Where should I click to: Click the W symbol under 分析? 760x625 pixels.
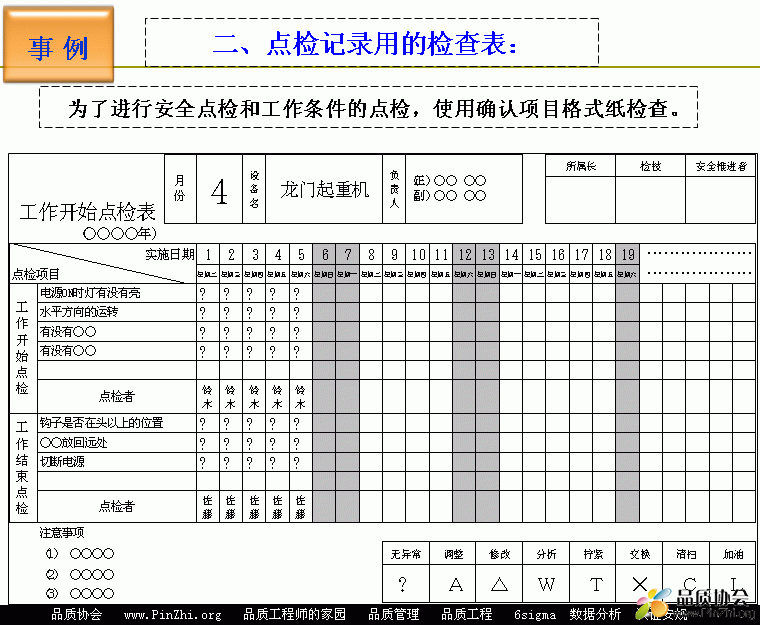546,584
